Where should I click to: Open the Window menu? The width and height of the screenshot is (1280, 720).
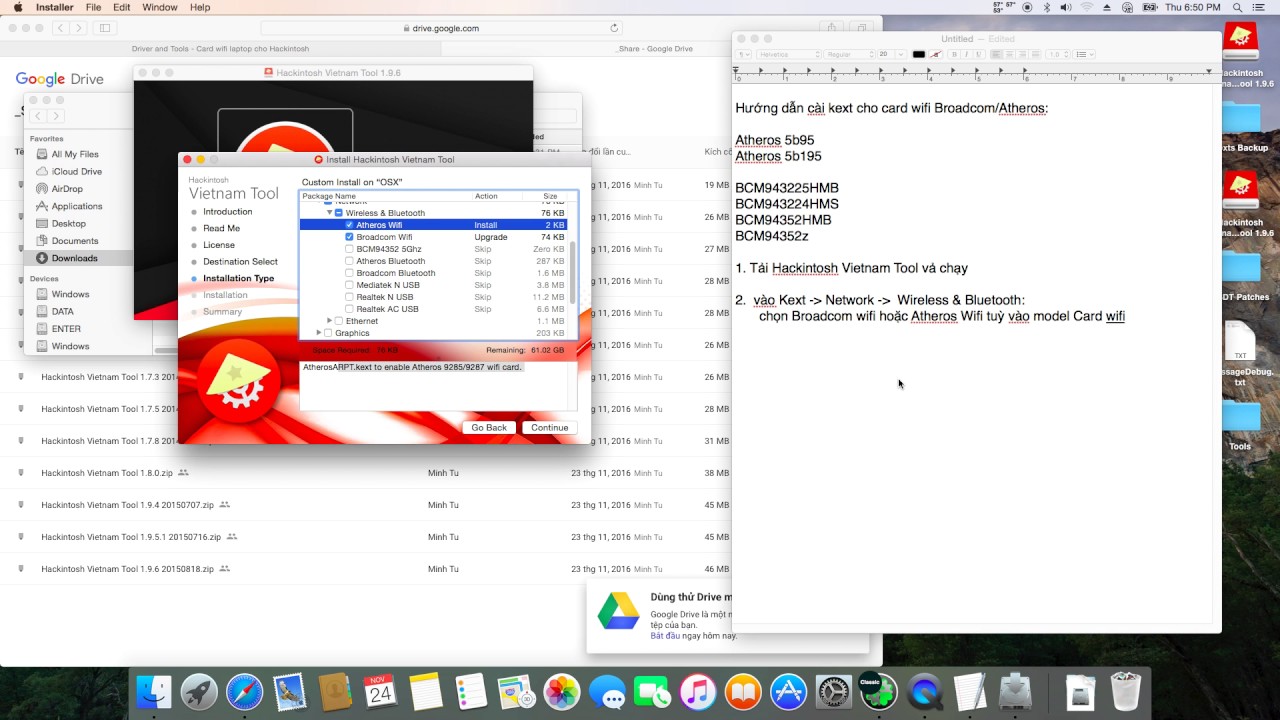coord(160,7)
